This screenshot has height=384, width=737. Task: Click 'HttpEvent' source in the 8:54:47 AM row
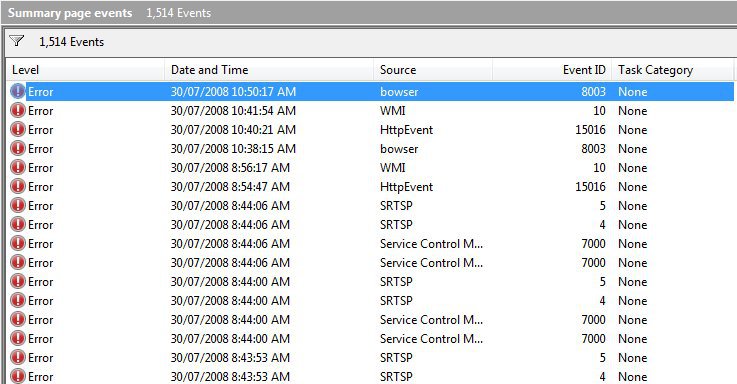tap(407, 187)
